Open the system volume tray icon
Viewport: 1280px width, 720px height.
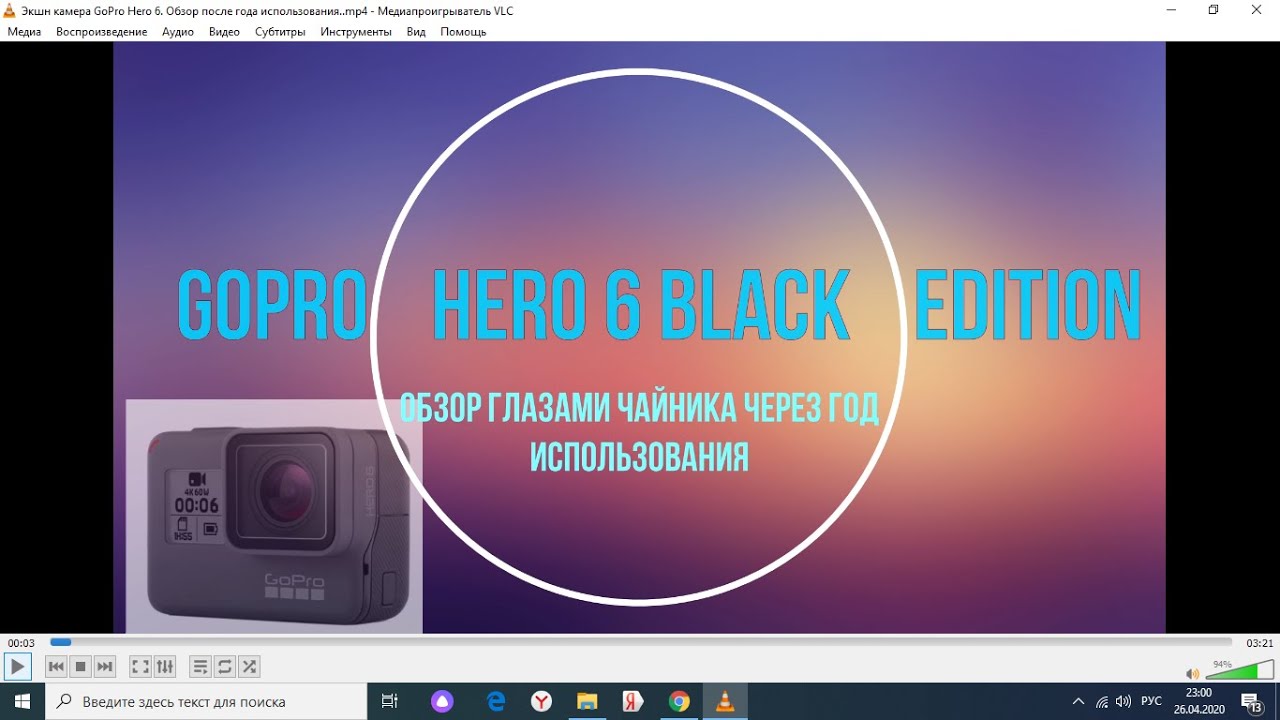click(1124, 702)
